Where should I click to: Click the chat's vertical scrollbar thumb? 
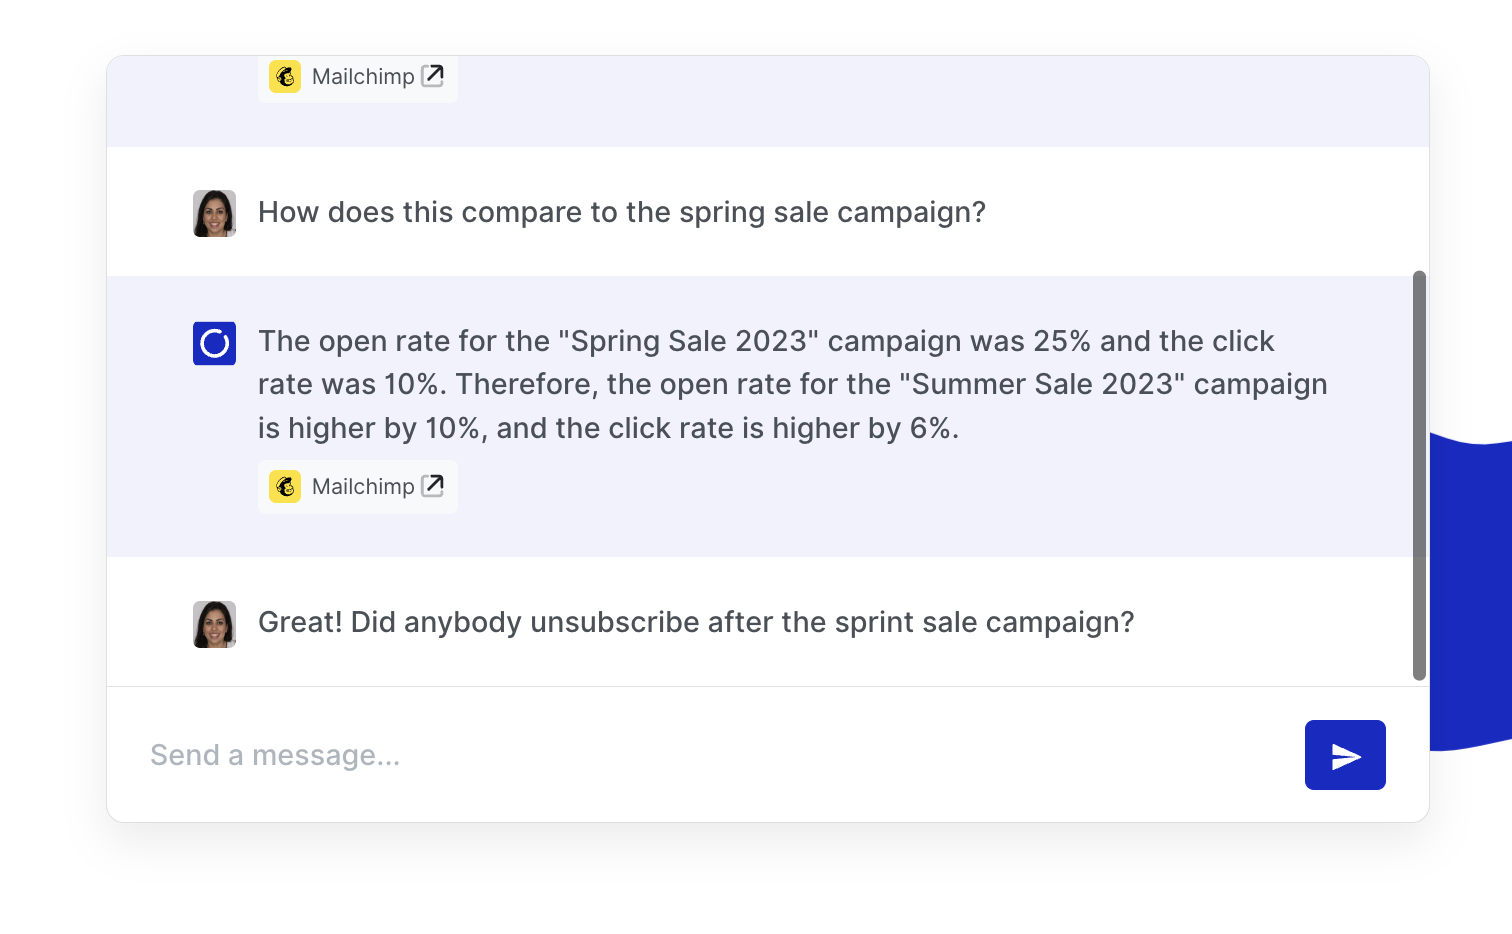click(1419, 475)
